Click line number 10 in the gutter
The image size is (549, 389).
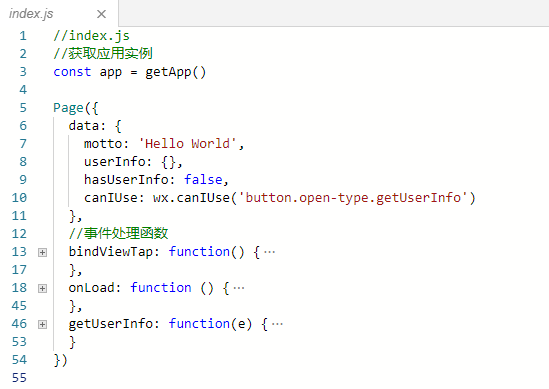point(19,198)
